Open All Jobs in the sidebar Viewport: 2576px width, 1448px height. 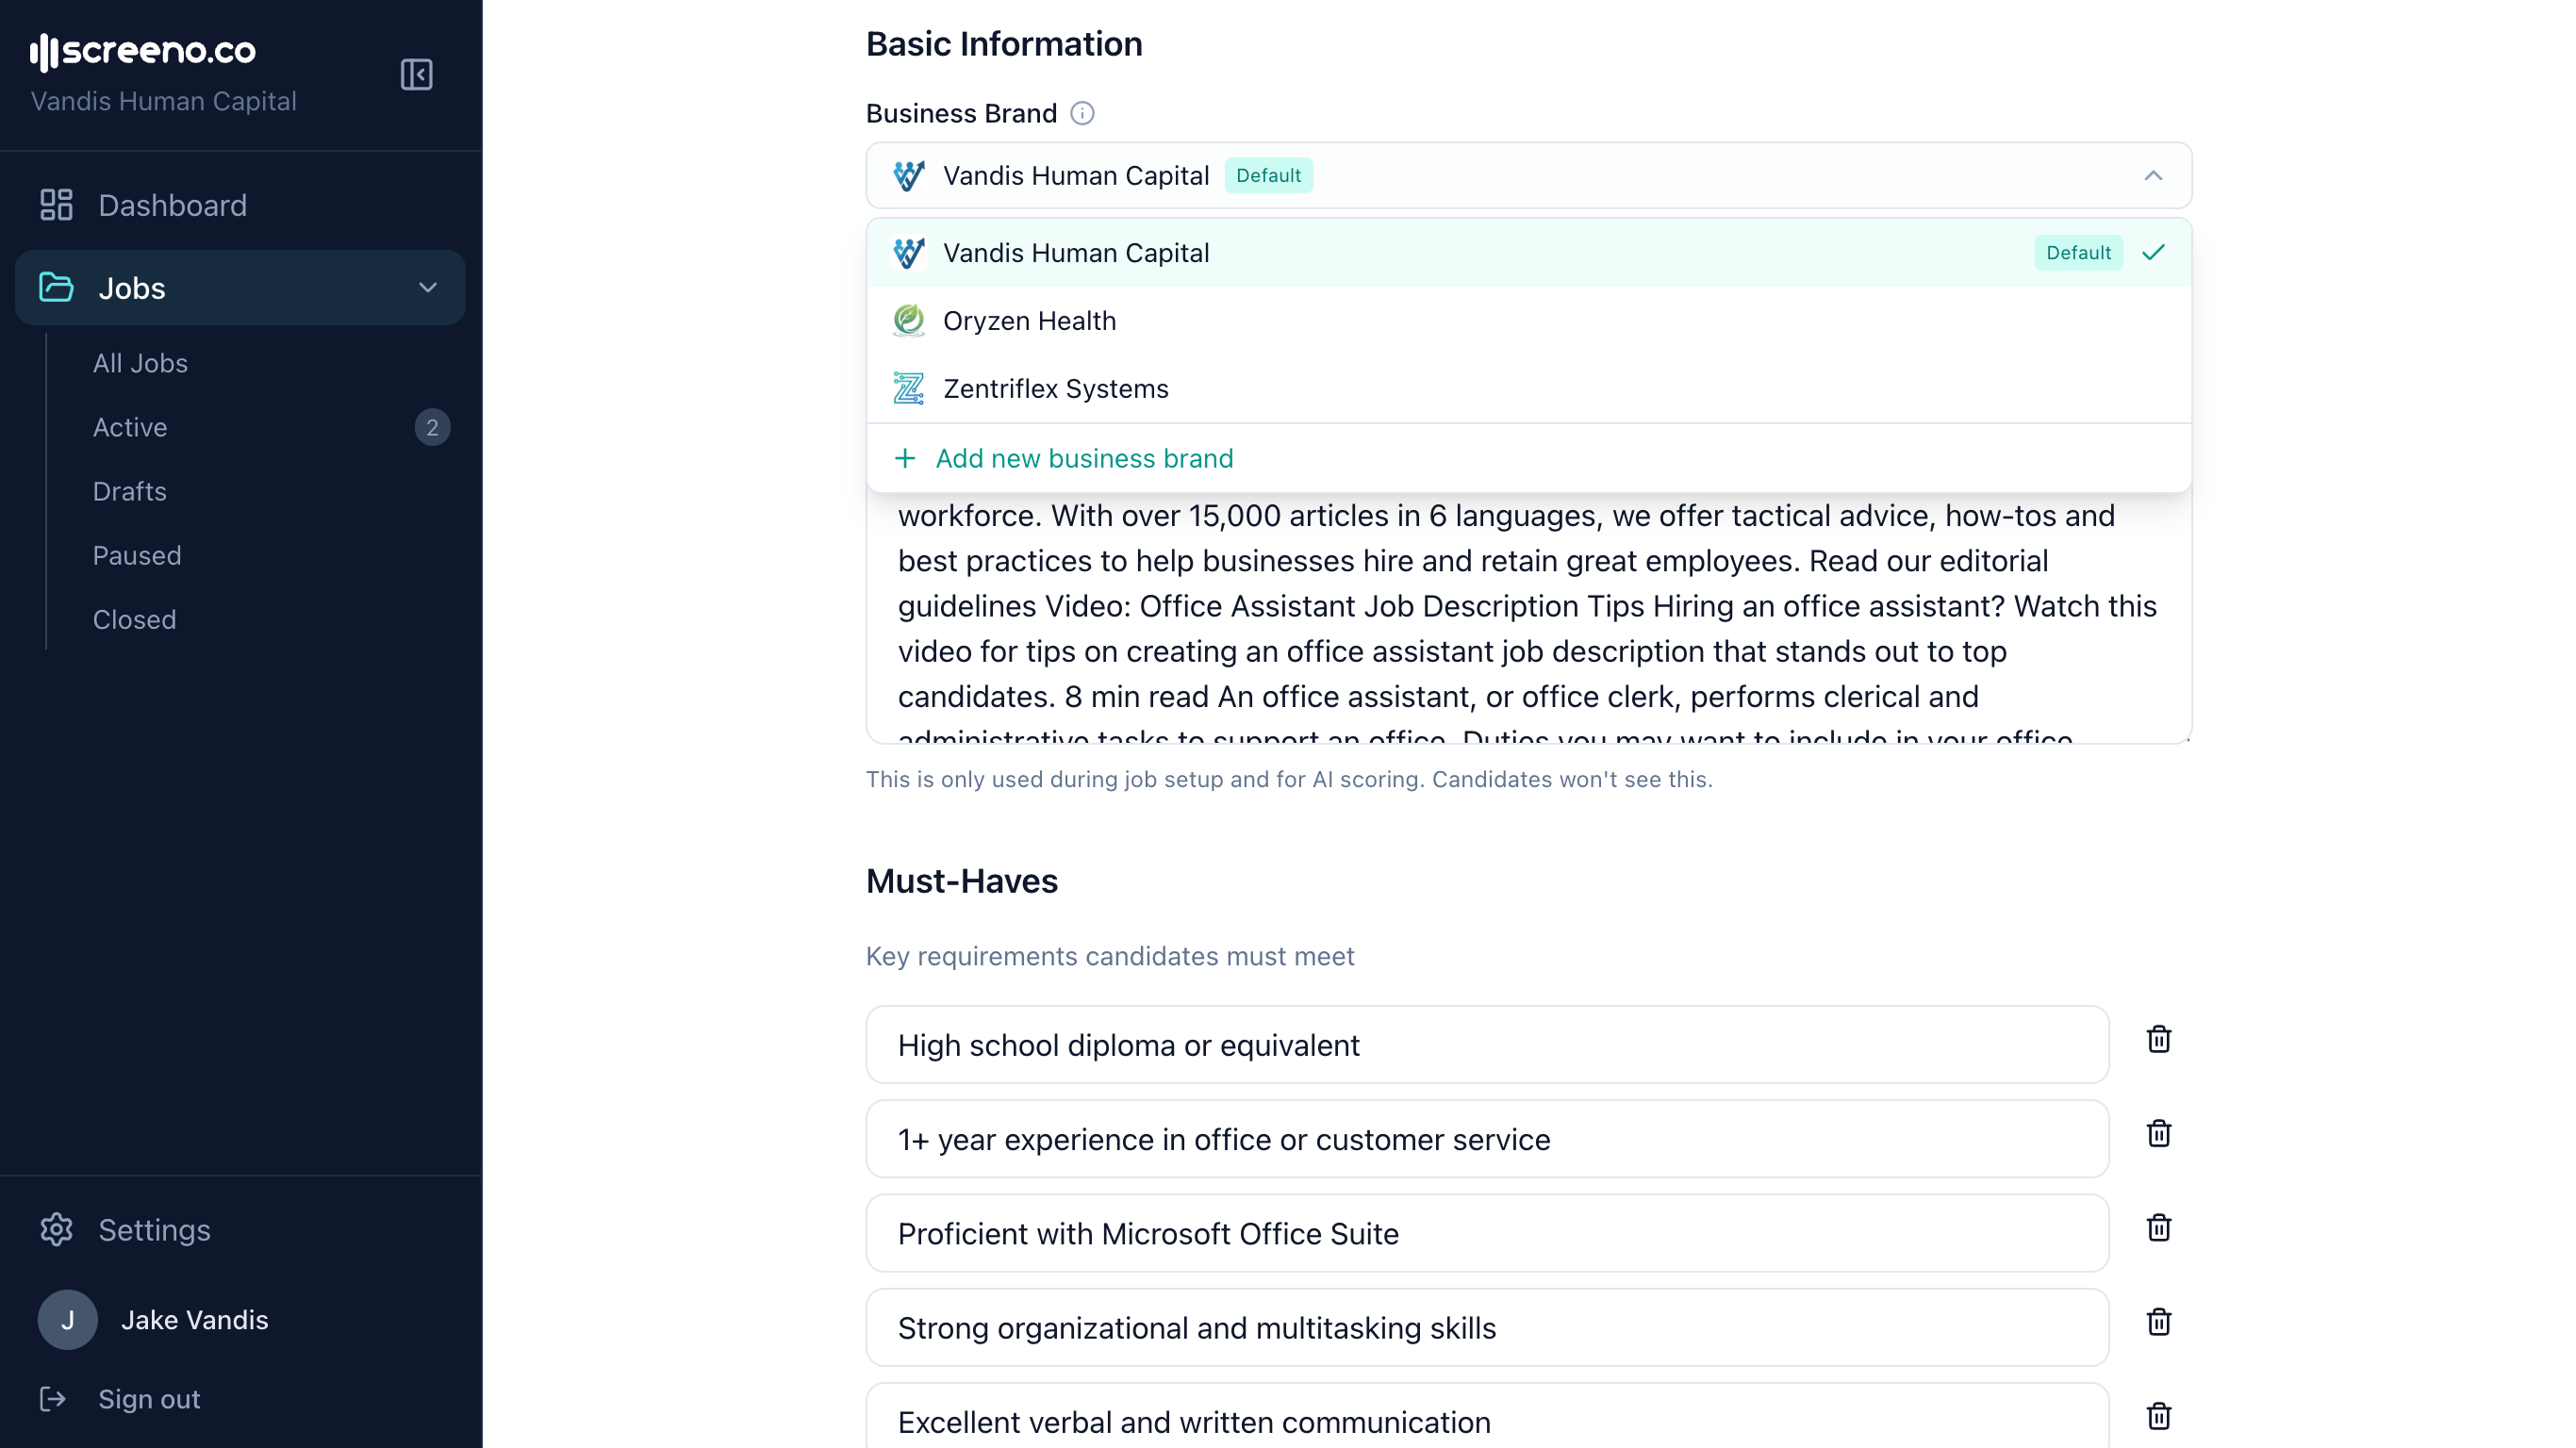140,363
